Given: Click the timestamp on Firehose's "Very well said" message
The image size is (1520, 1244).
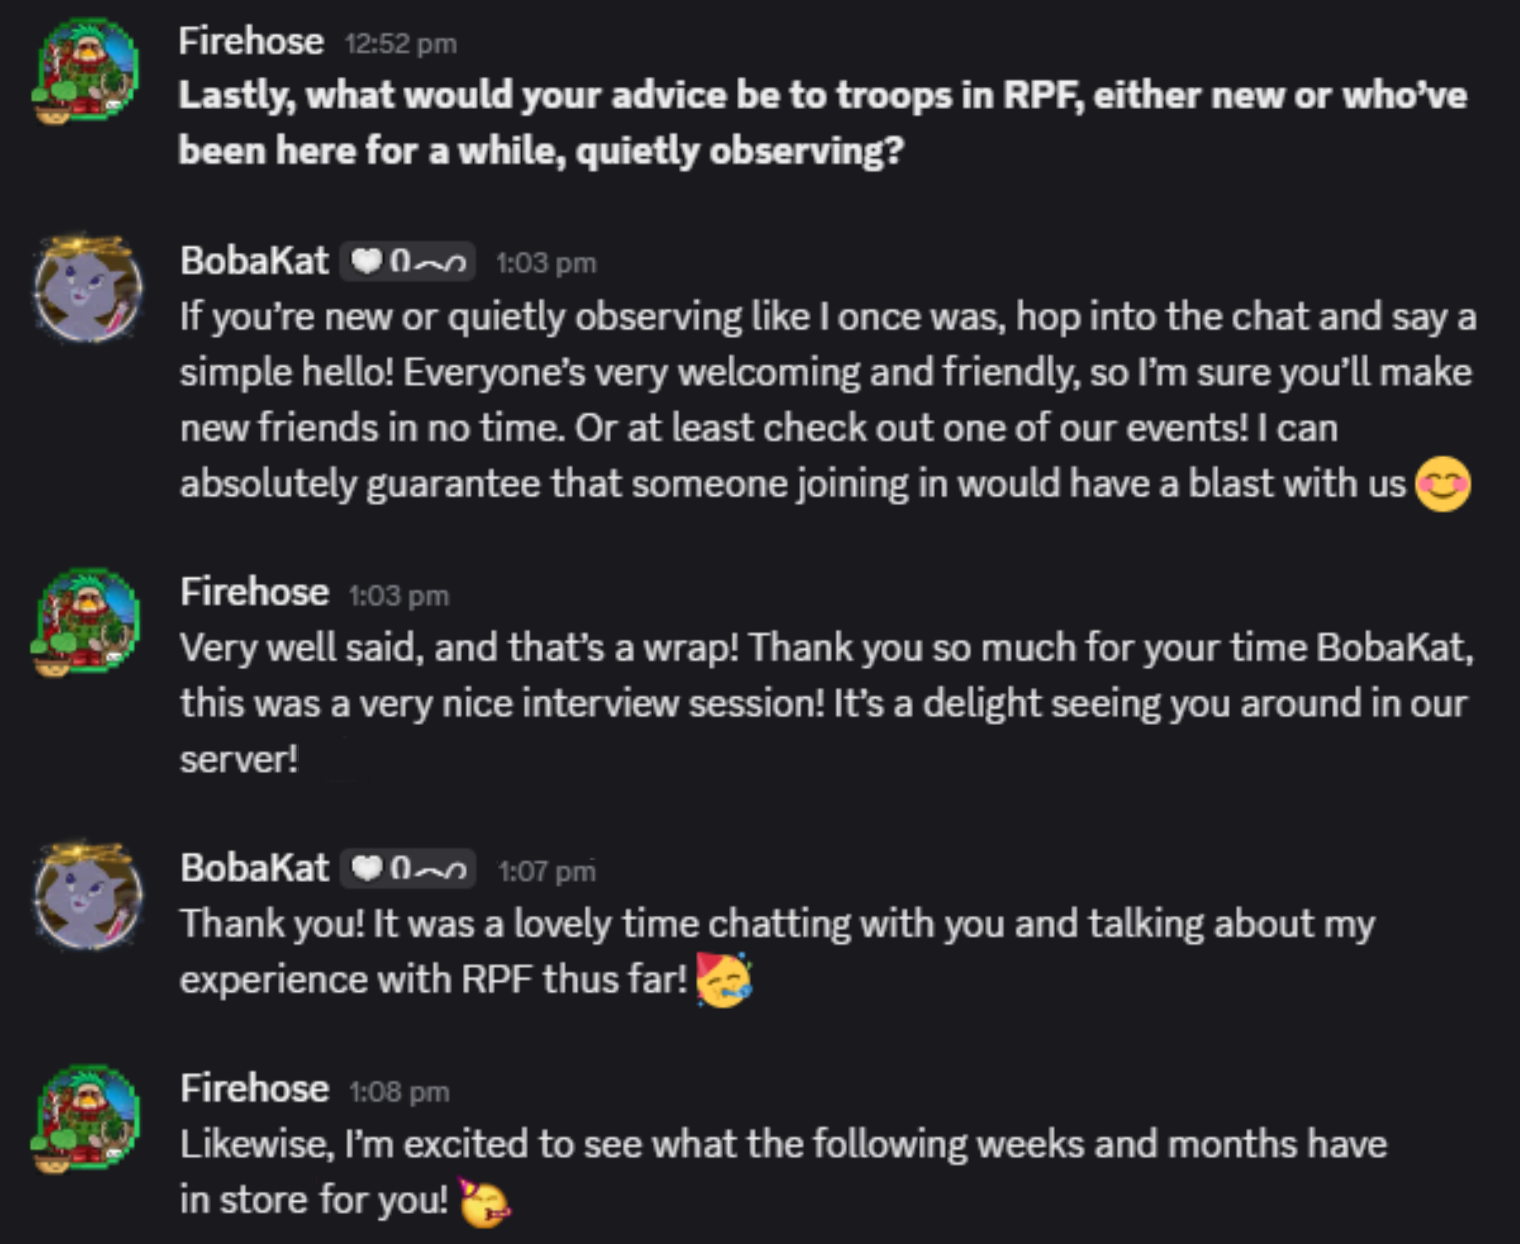Looking at the screenshot, I should pos(399,596).
